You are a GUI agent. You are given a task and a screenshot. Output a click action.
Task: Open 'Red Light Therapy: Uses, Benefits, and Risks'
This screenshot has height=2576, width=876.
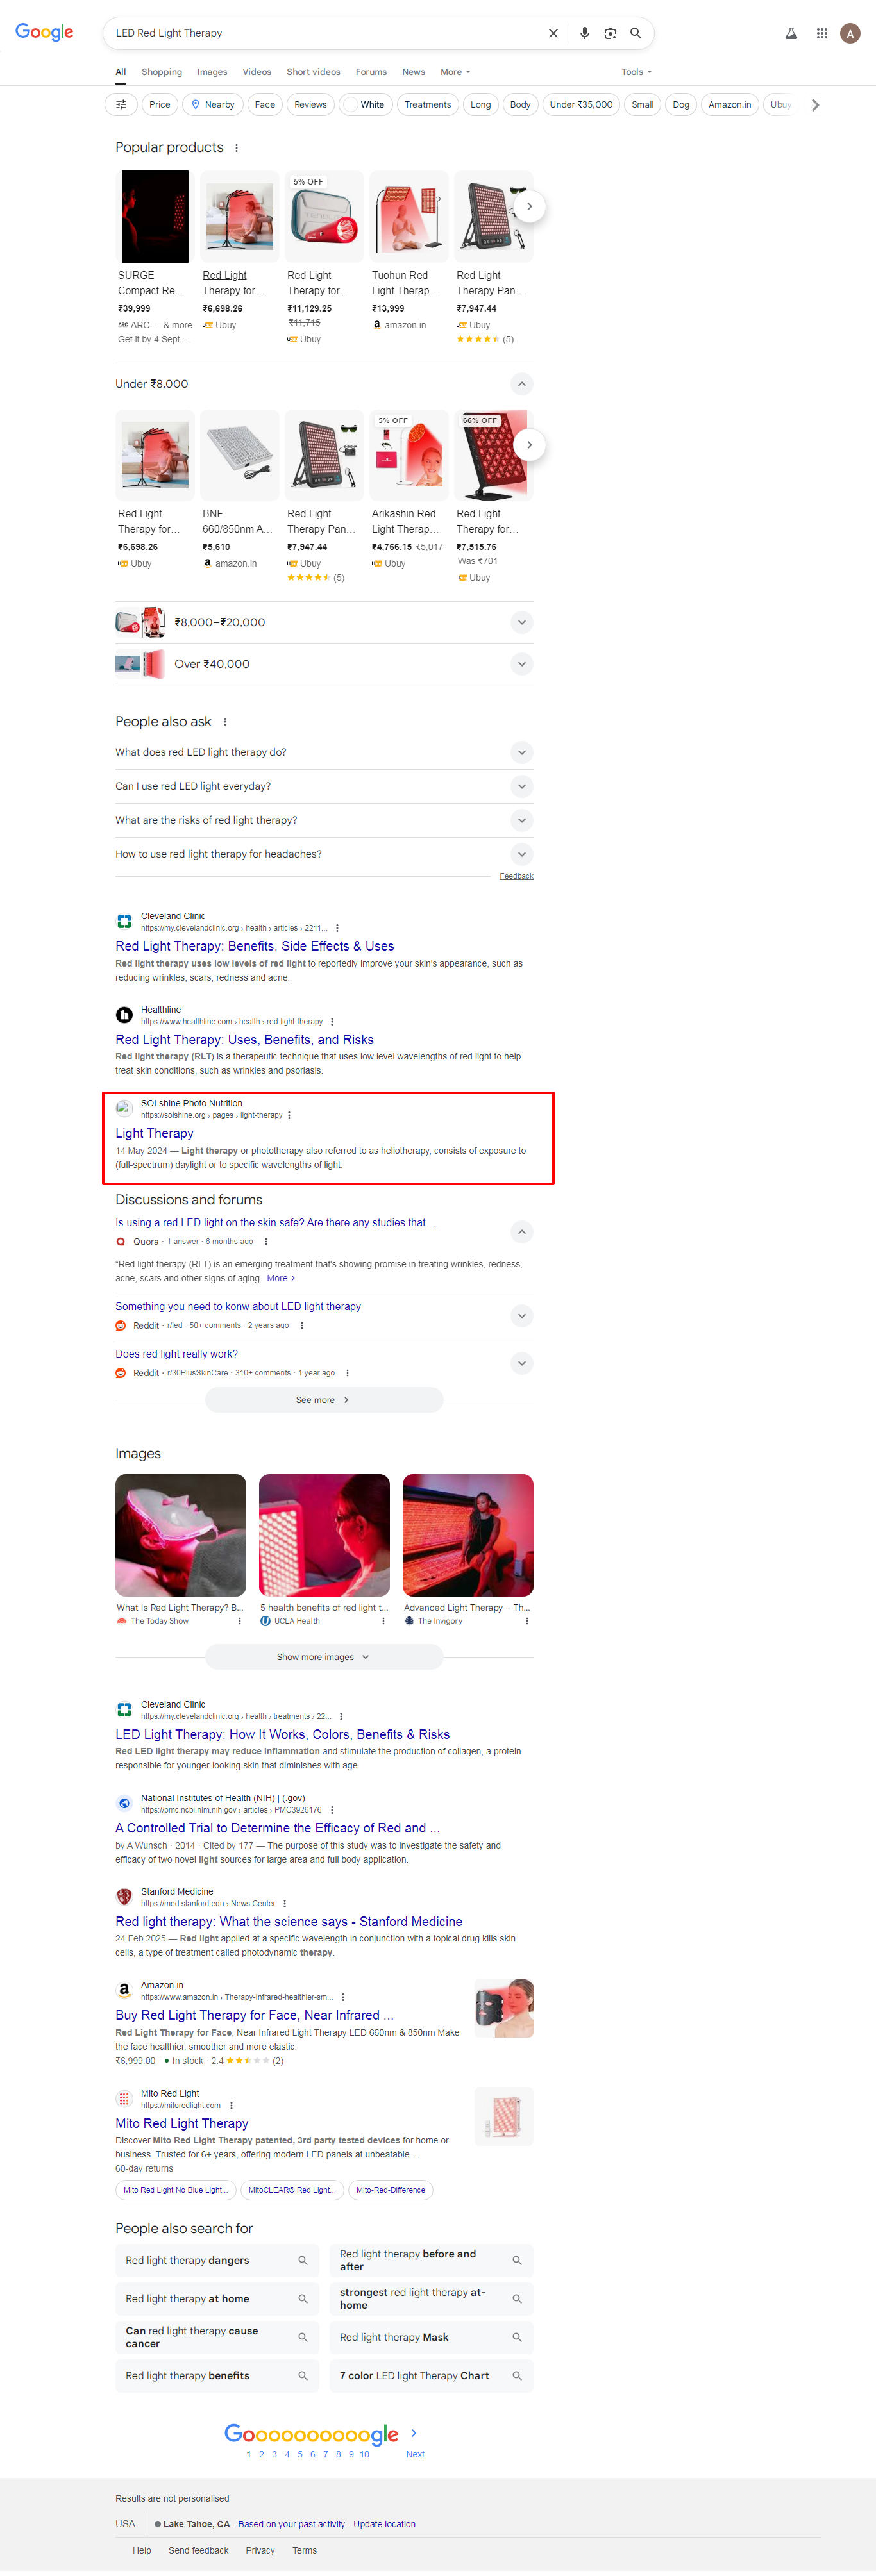[x=244, y=1040]
